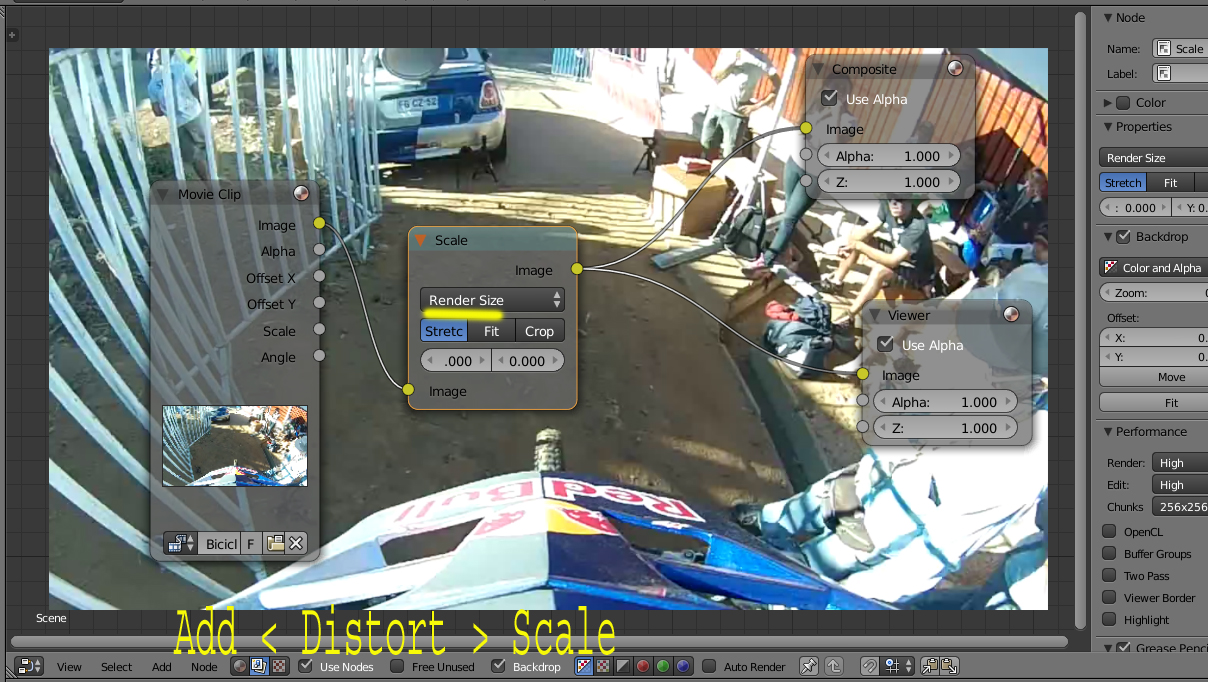
Task: Click the Crop button in Scale node
Action: 539,331
